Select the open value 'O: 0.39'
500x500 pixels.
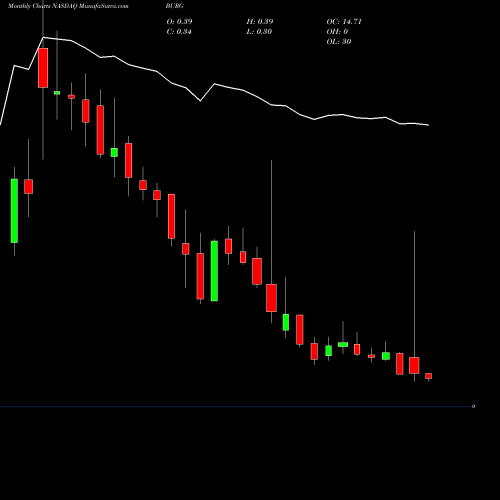coord(179,21)
